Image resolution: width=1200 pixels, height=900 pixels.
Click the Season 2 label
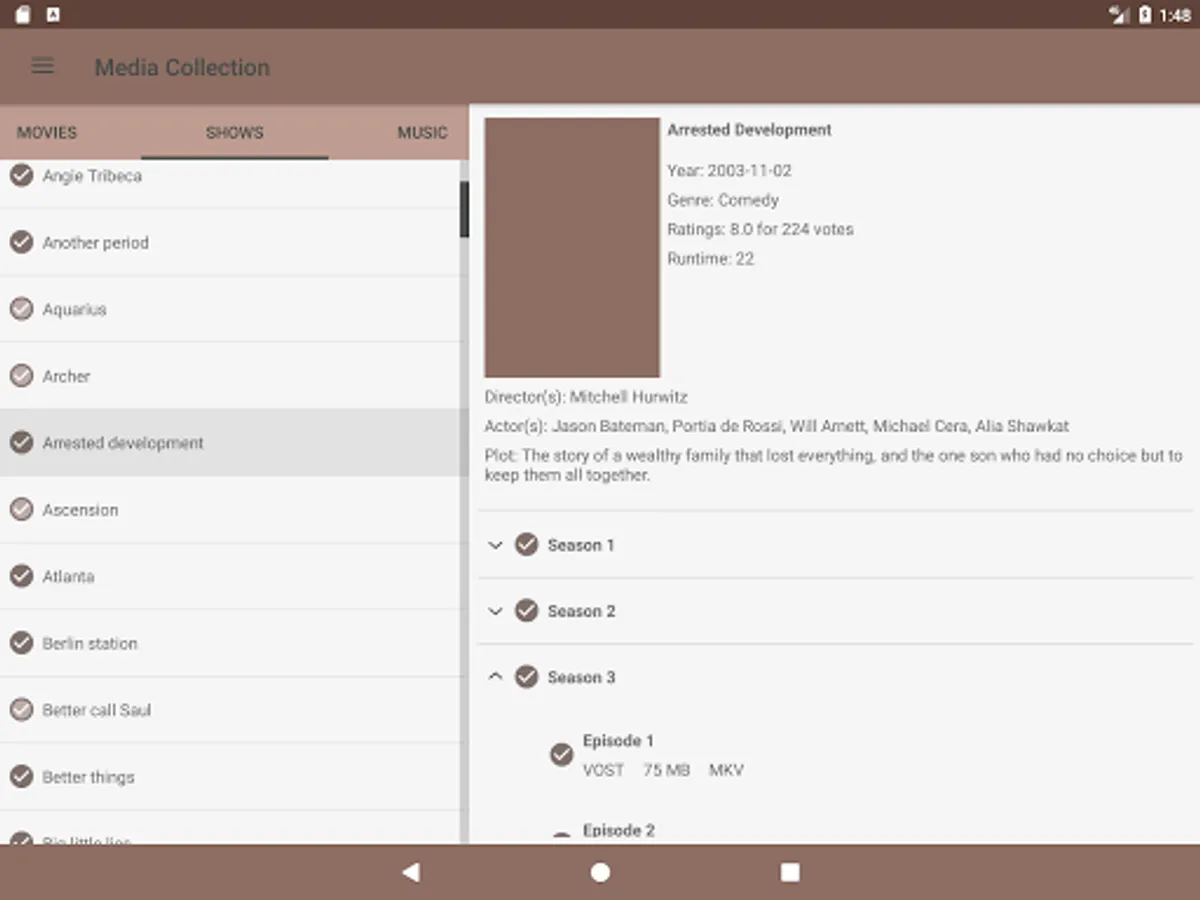pos(581,611)
